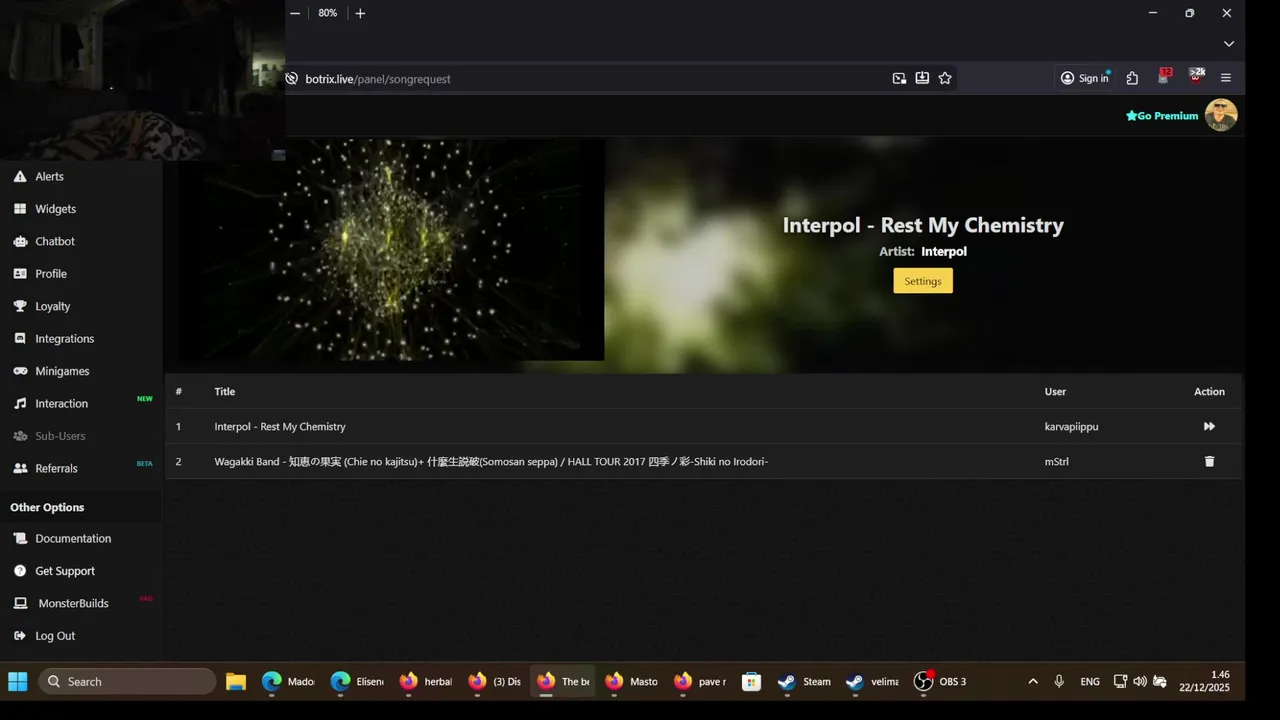Screen dimensions: 1280x720
Task: Open the Alerts sidebar section
Action: (x=49, y=176)
